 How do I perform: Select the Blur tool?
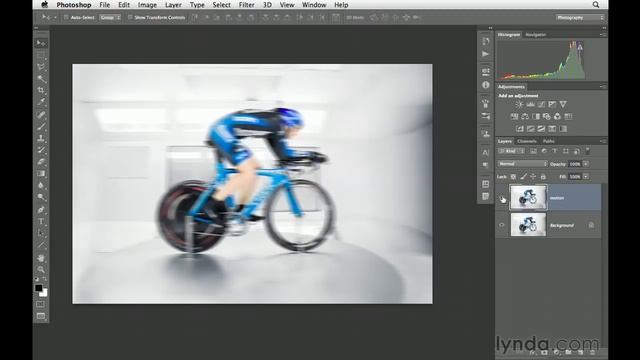point(41,185)
